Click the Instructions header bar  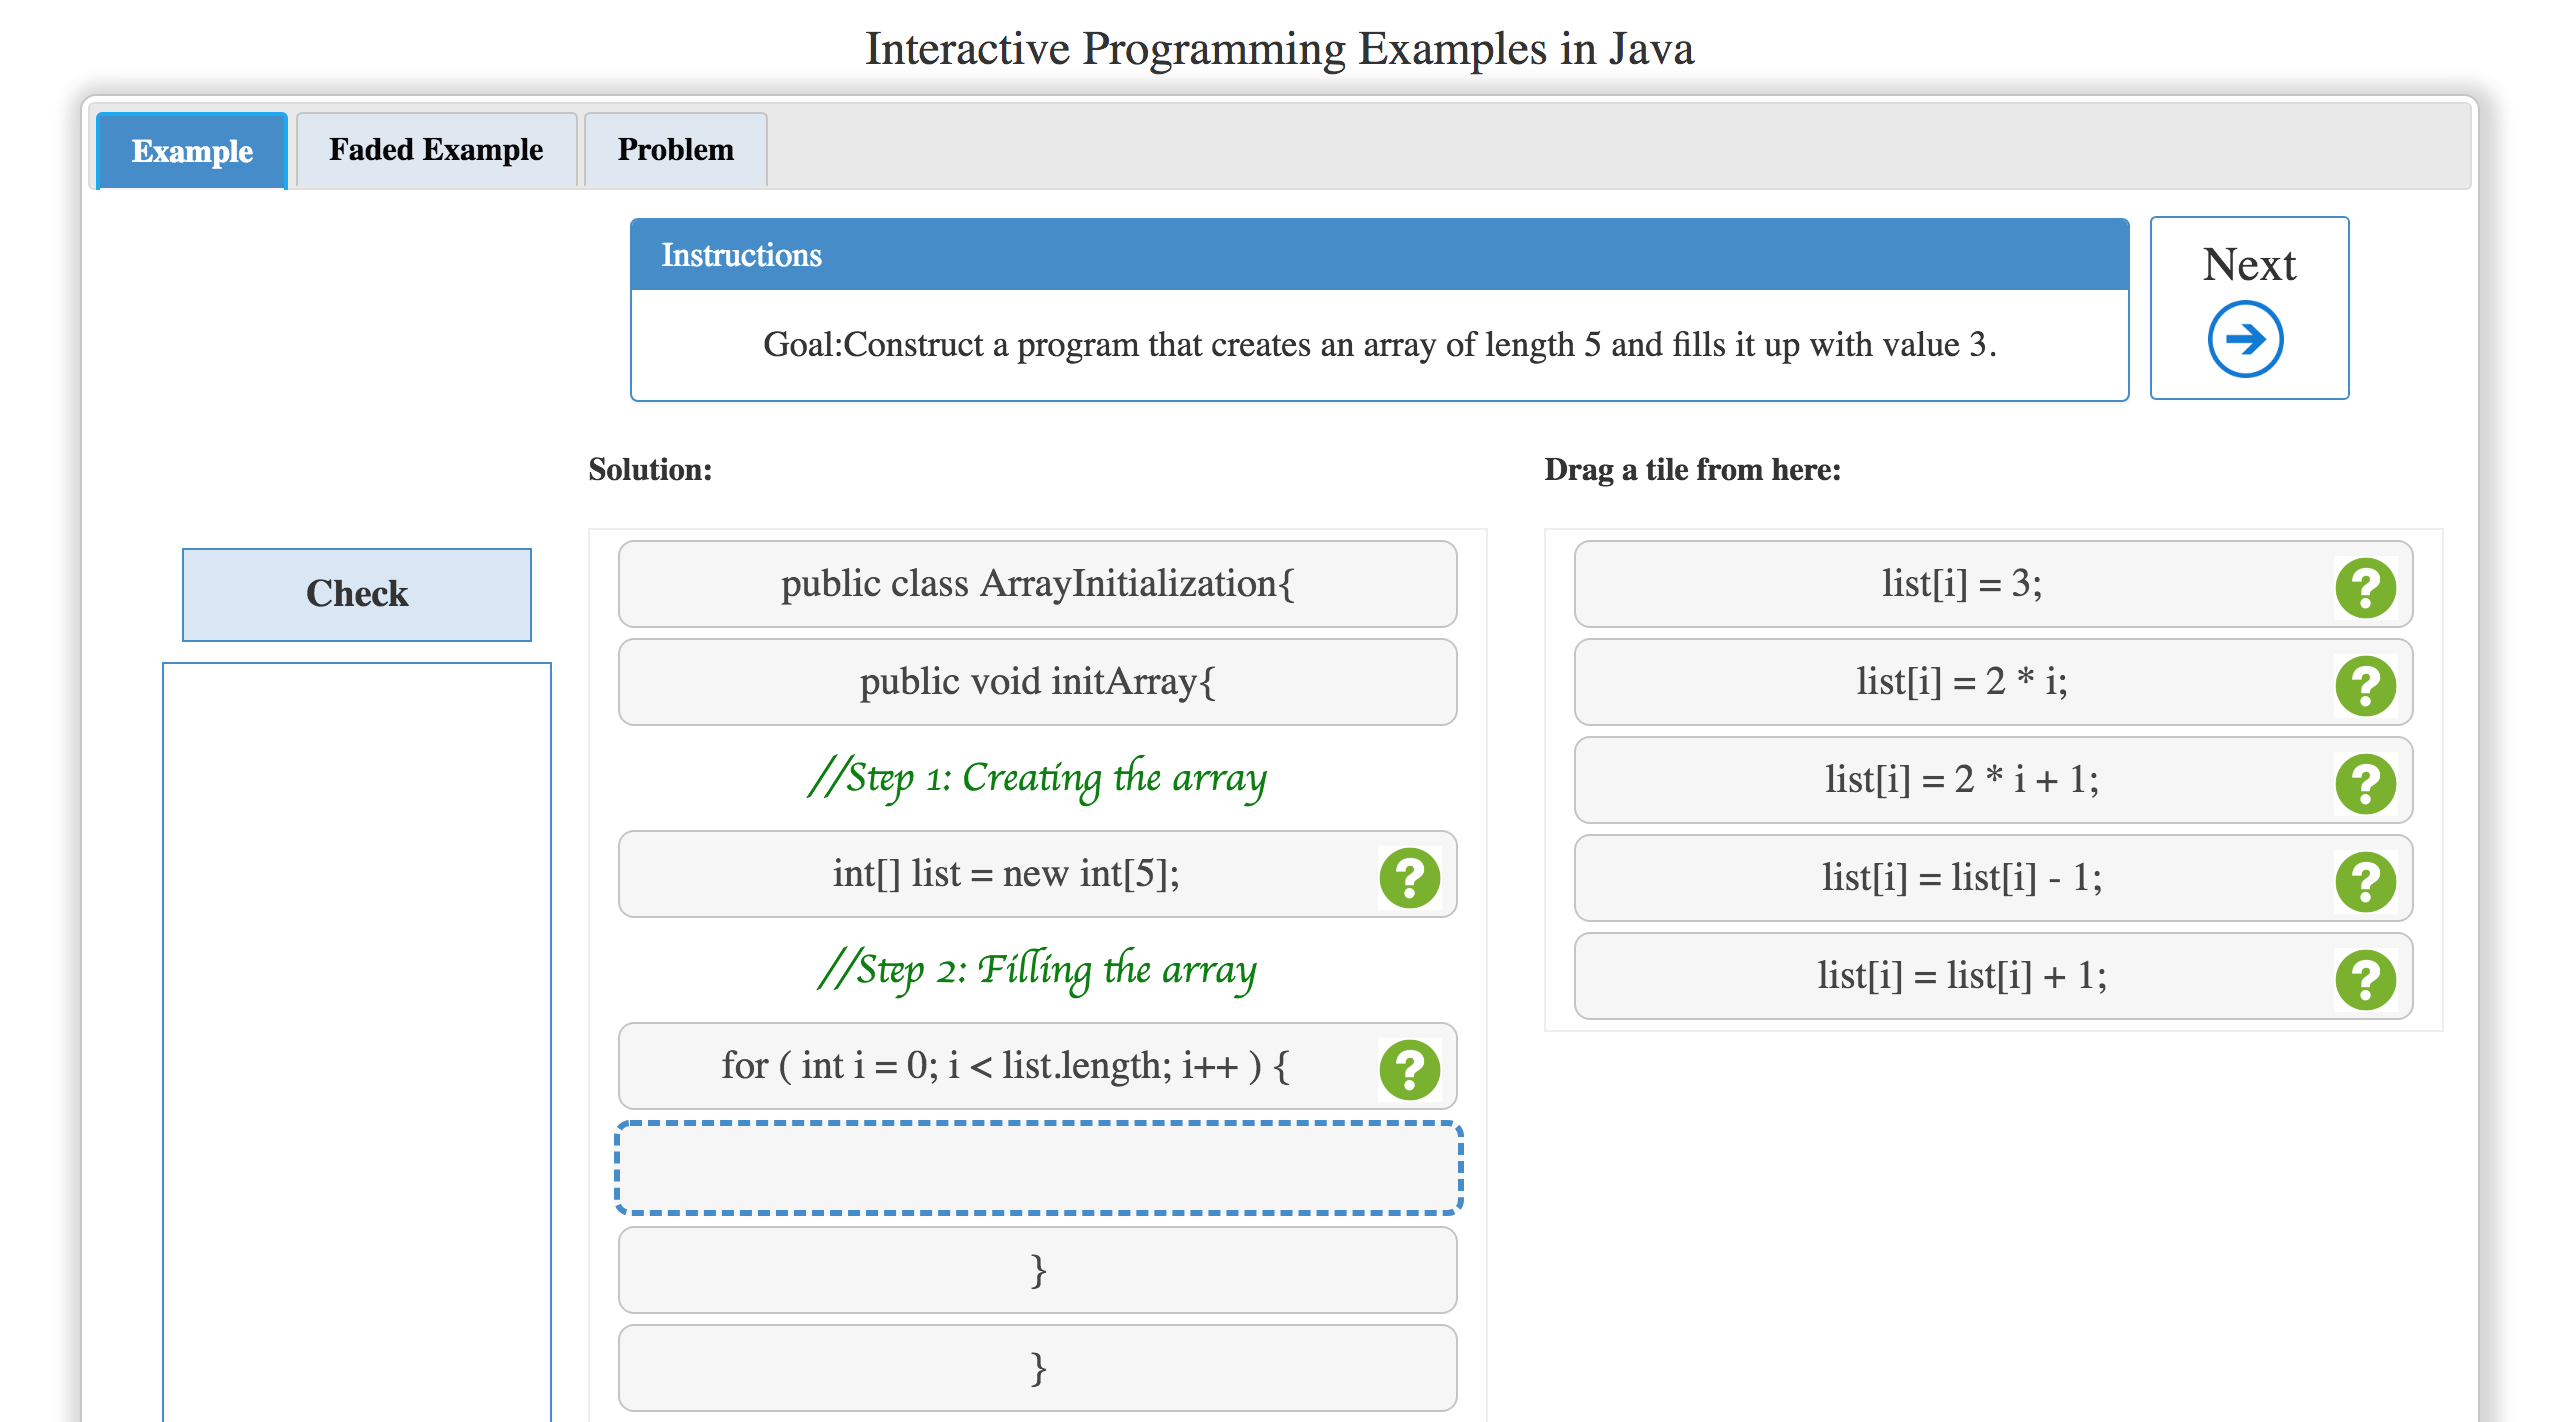1379,255
